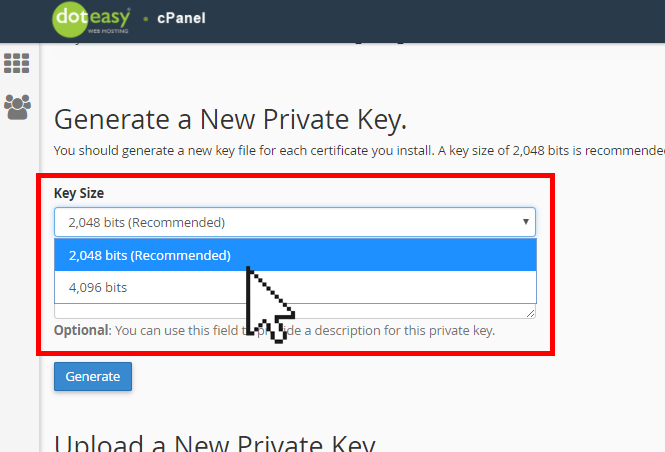Click the Key Size field label
Image resolution: width=665 pixels, height=452 pixels.
pos(79,193)
